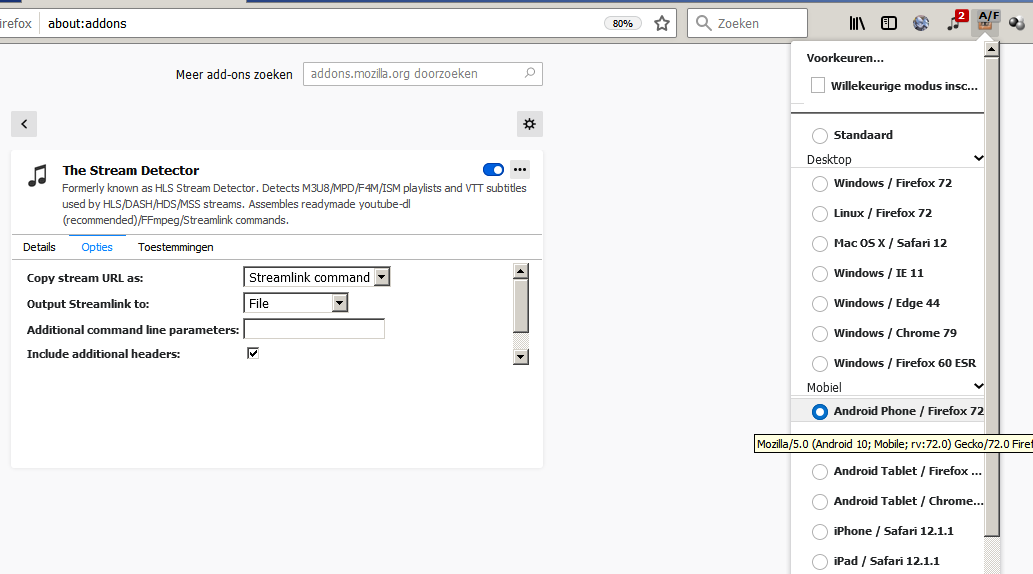Switch to the Details tab

tap(40, 247)
